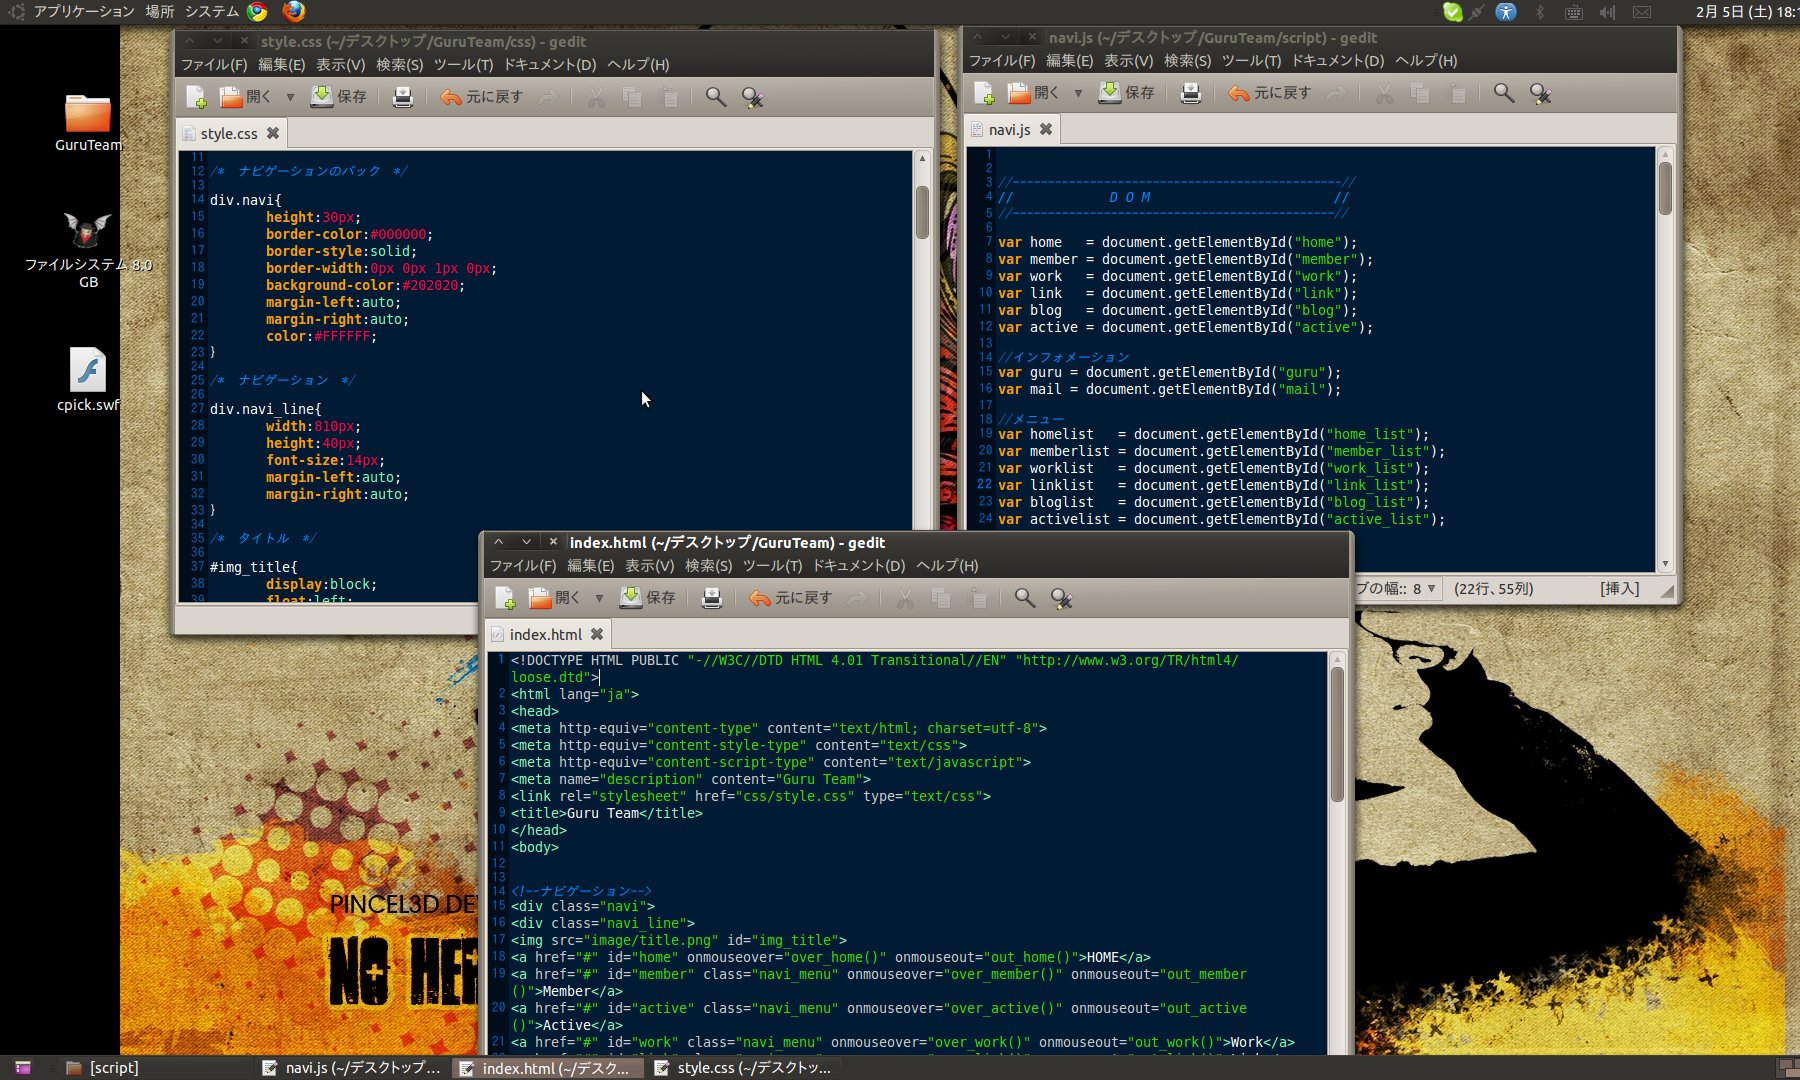Click Find magnifier icon in index.html window
This screenshot has height=1080, width=1800.
coord(1025,598)
